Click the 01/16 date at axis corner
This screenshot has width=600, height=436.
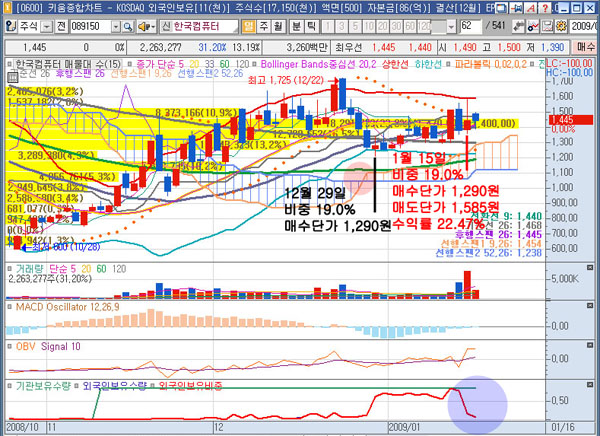562,427
